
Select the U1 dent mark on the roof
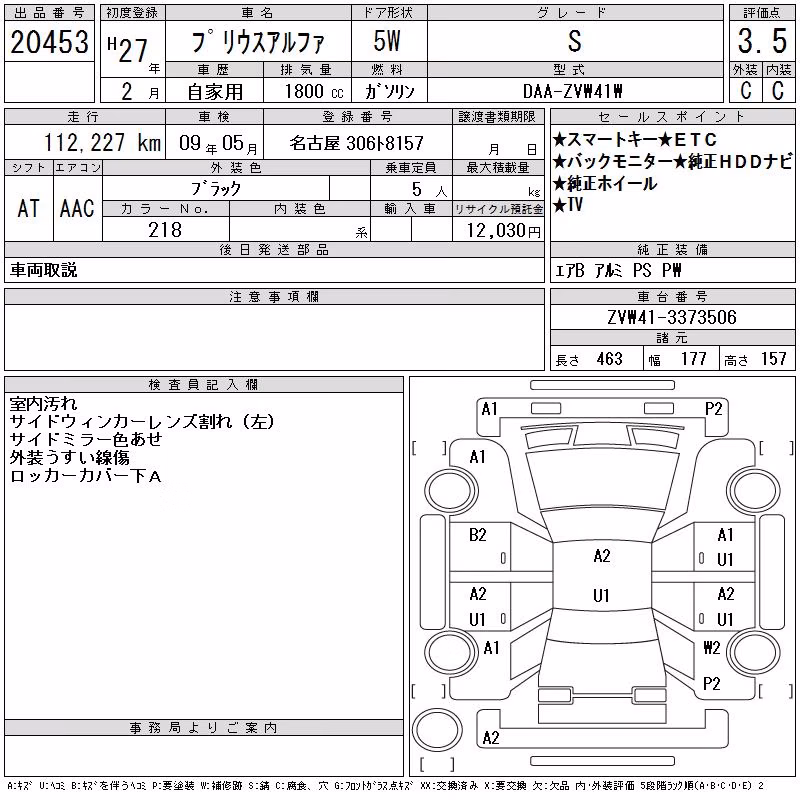coord(602,595)
